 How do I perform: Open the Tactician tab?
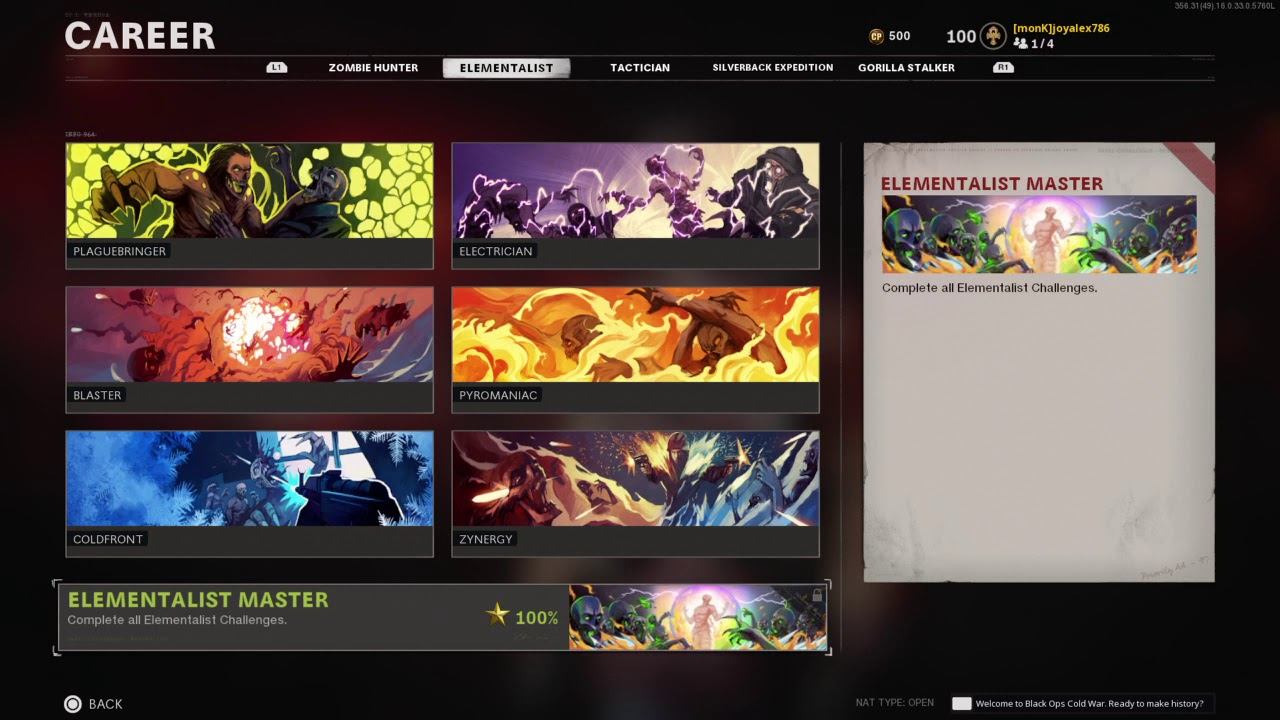[x=640, y=68]
